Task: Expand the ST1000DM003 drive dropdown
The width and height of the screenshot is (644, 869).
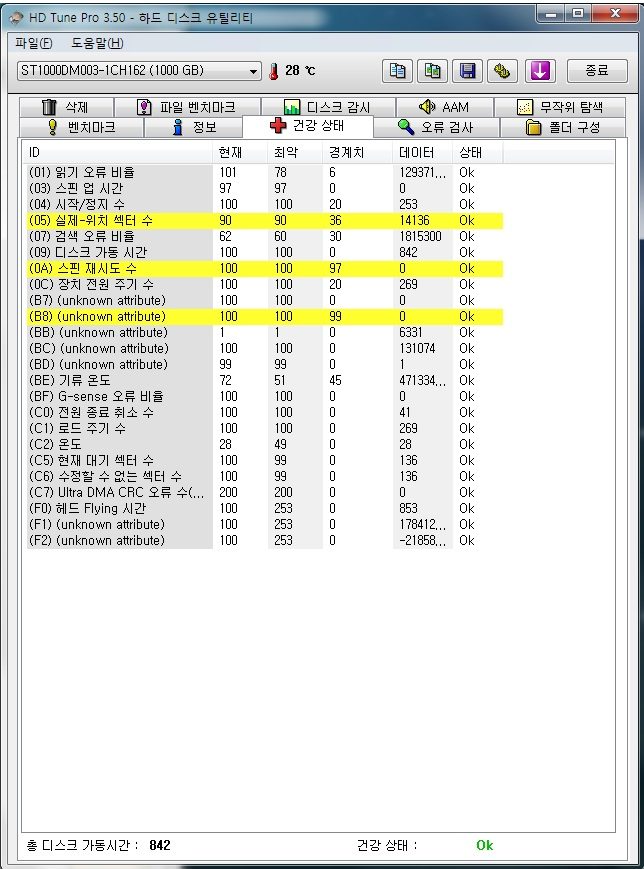Action: [x=139, y=71]
